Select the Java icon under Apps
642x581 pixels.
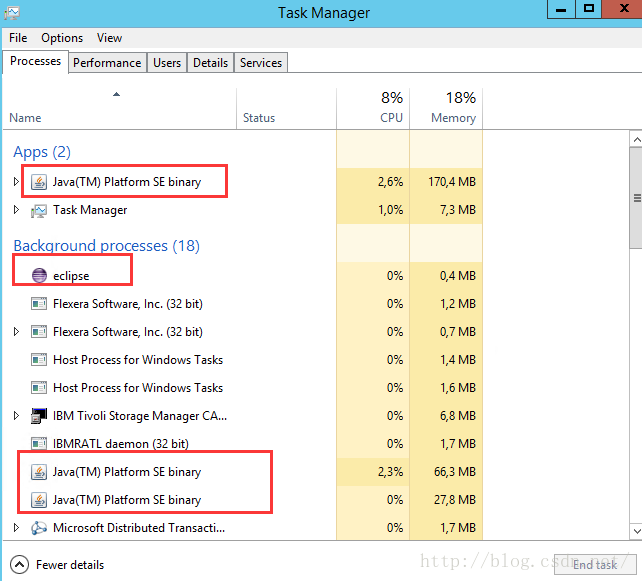click(39, 182)
